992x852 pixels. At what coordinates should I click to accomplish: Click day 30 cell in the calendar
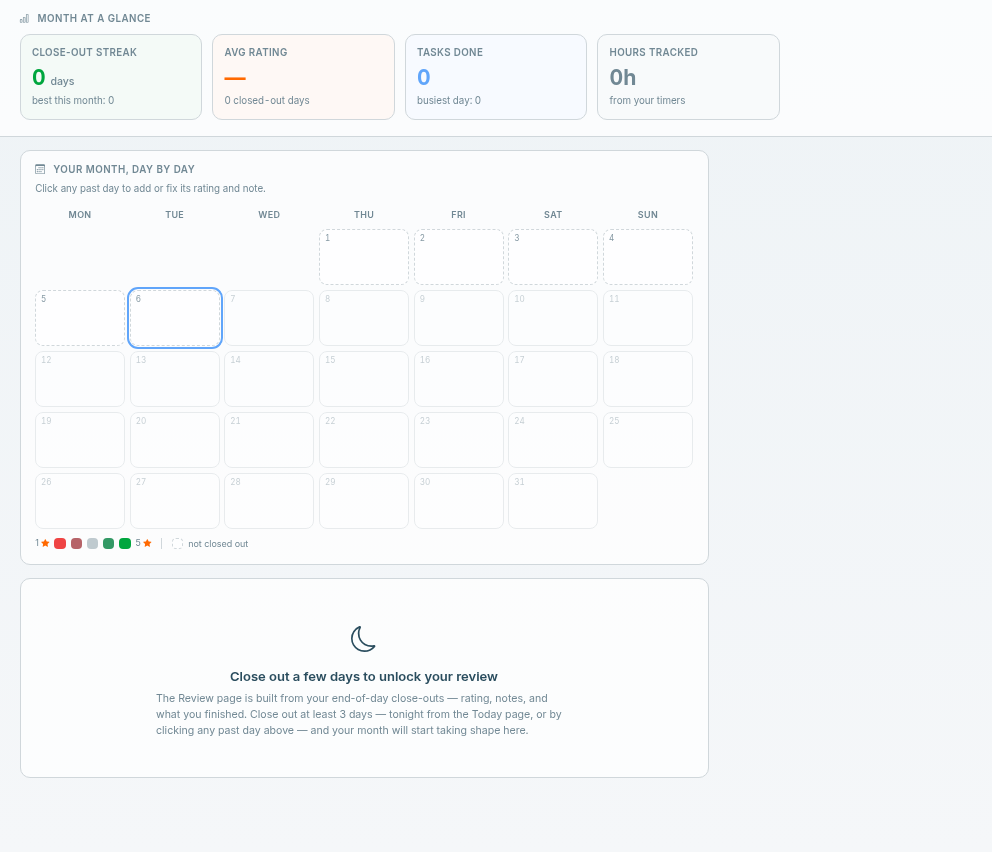click(459, 501)
